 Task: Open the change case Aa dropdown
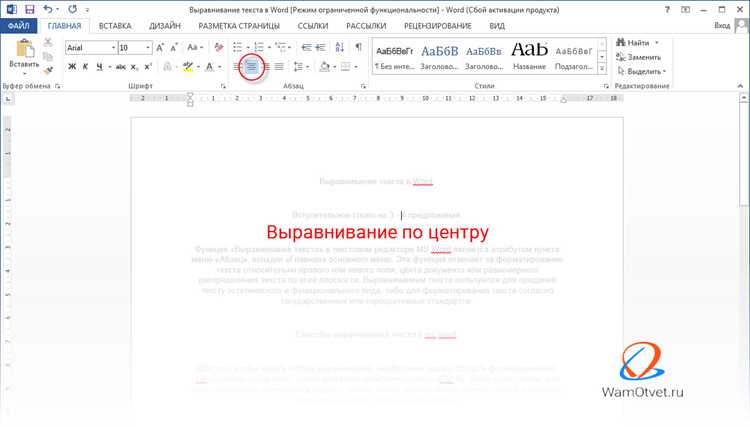[195, 47]
